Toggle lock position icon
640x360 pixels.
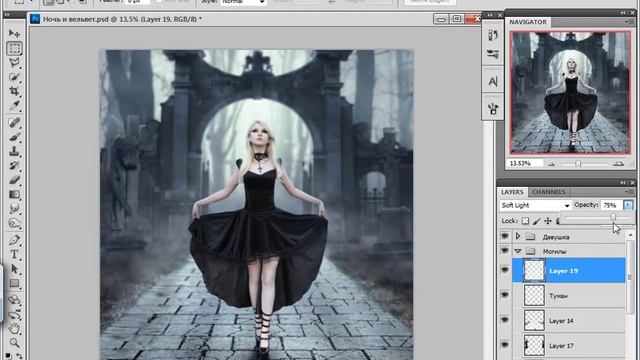pos(548,221)
